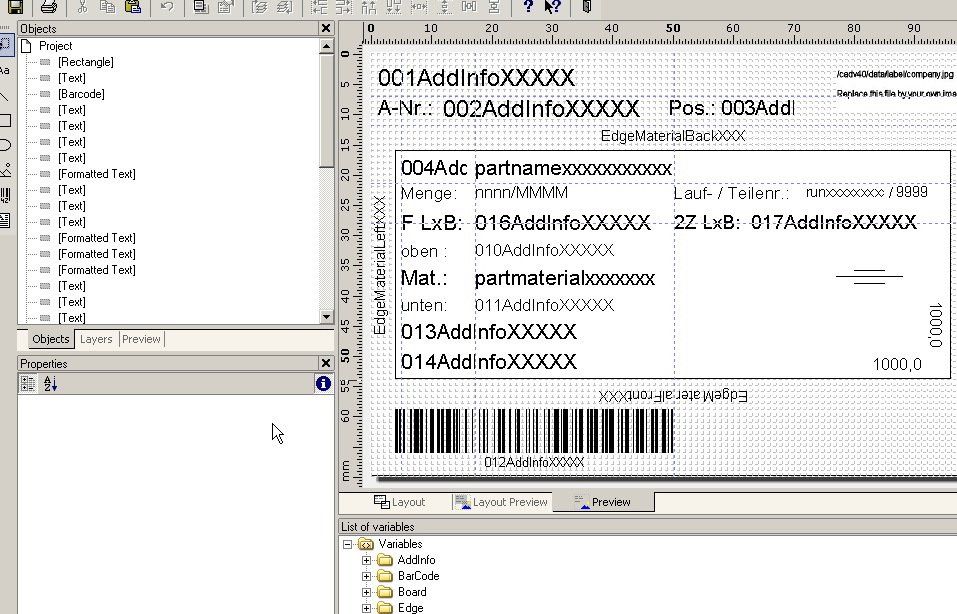
Task: Click the Objects list scrollbar thumb
Action: [326, 110]
